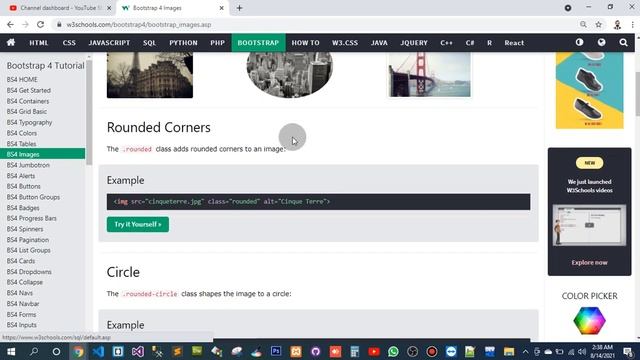
Task: Reload the page with refresh icon
Action: point(40,24)
